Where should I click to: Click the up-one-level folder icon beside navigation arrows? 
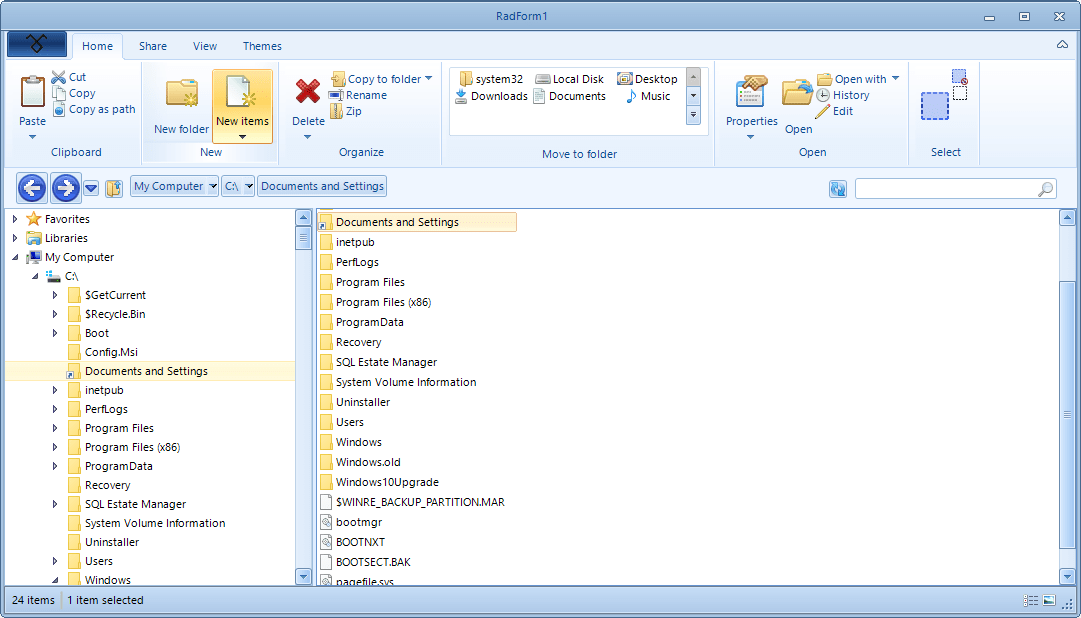[x=113, y=187]
